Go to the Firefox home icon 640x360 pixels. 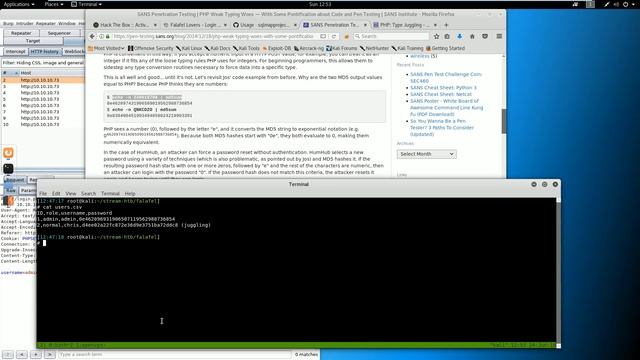472,36
